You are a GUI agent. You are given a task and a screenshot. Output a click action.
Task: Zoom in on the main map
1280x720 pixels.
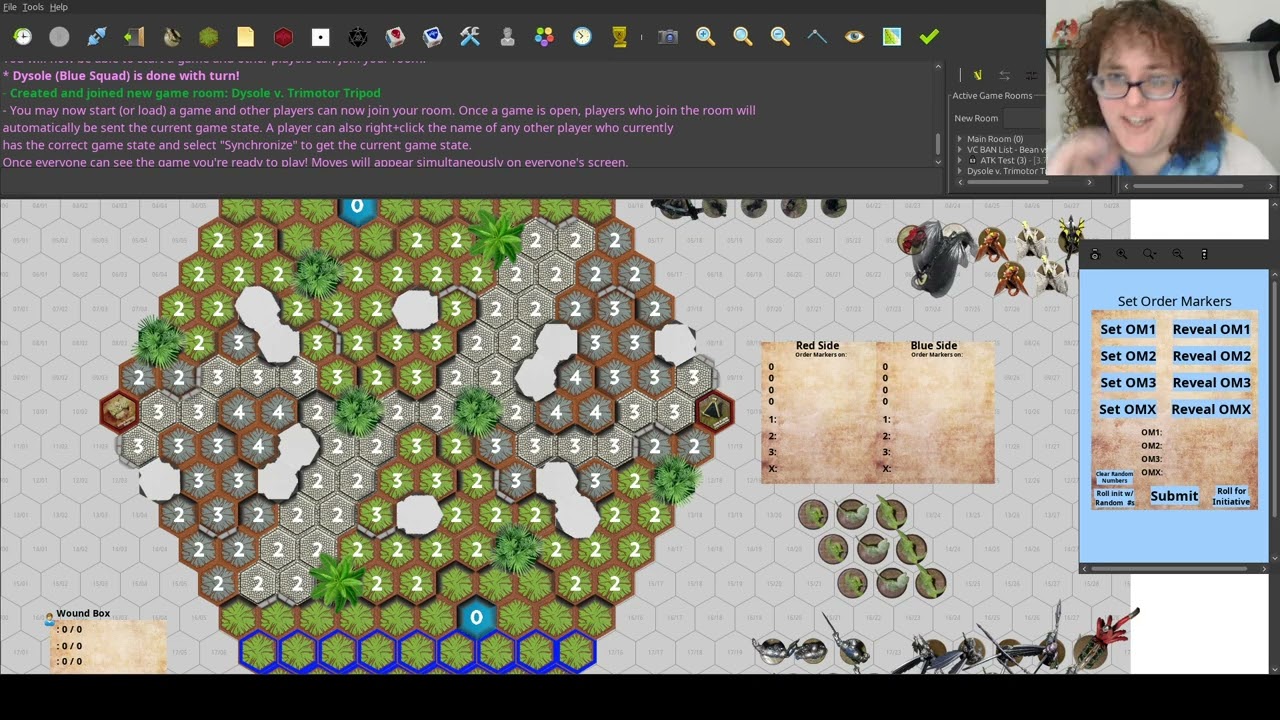coord(705,37)
